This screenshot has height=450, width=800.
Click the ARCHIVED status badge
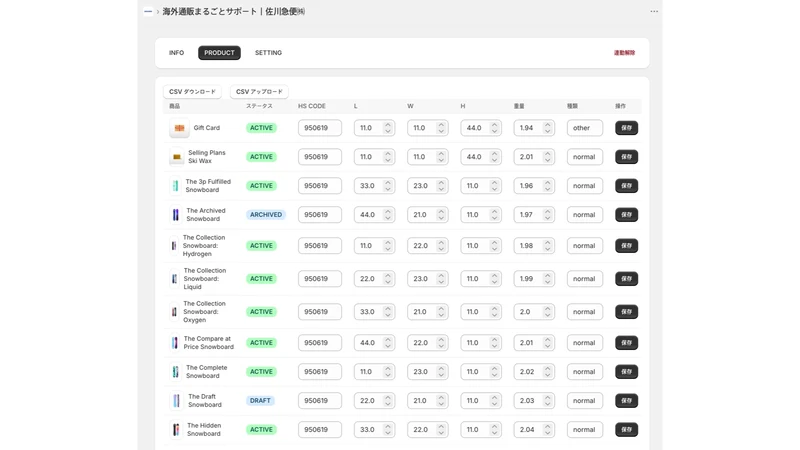click(x=266, y=215)
